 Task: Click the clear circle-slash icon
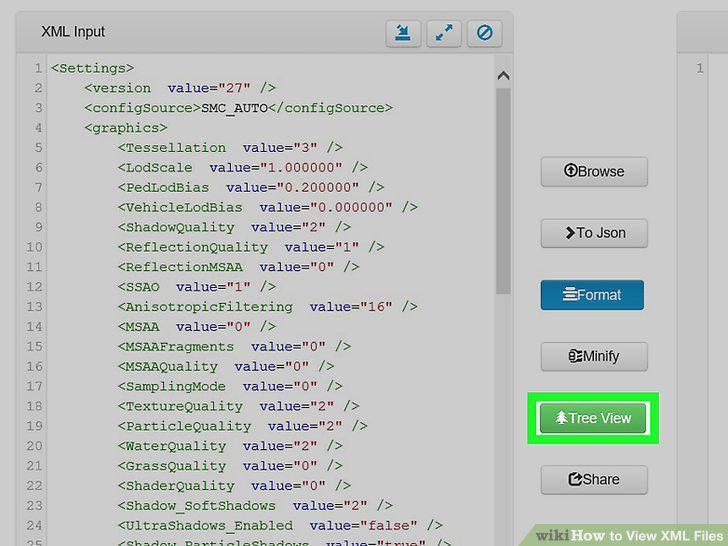pyautogui.click(x=484, y=33)
